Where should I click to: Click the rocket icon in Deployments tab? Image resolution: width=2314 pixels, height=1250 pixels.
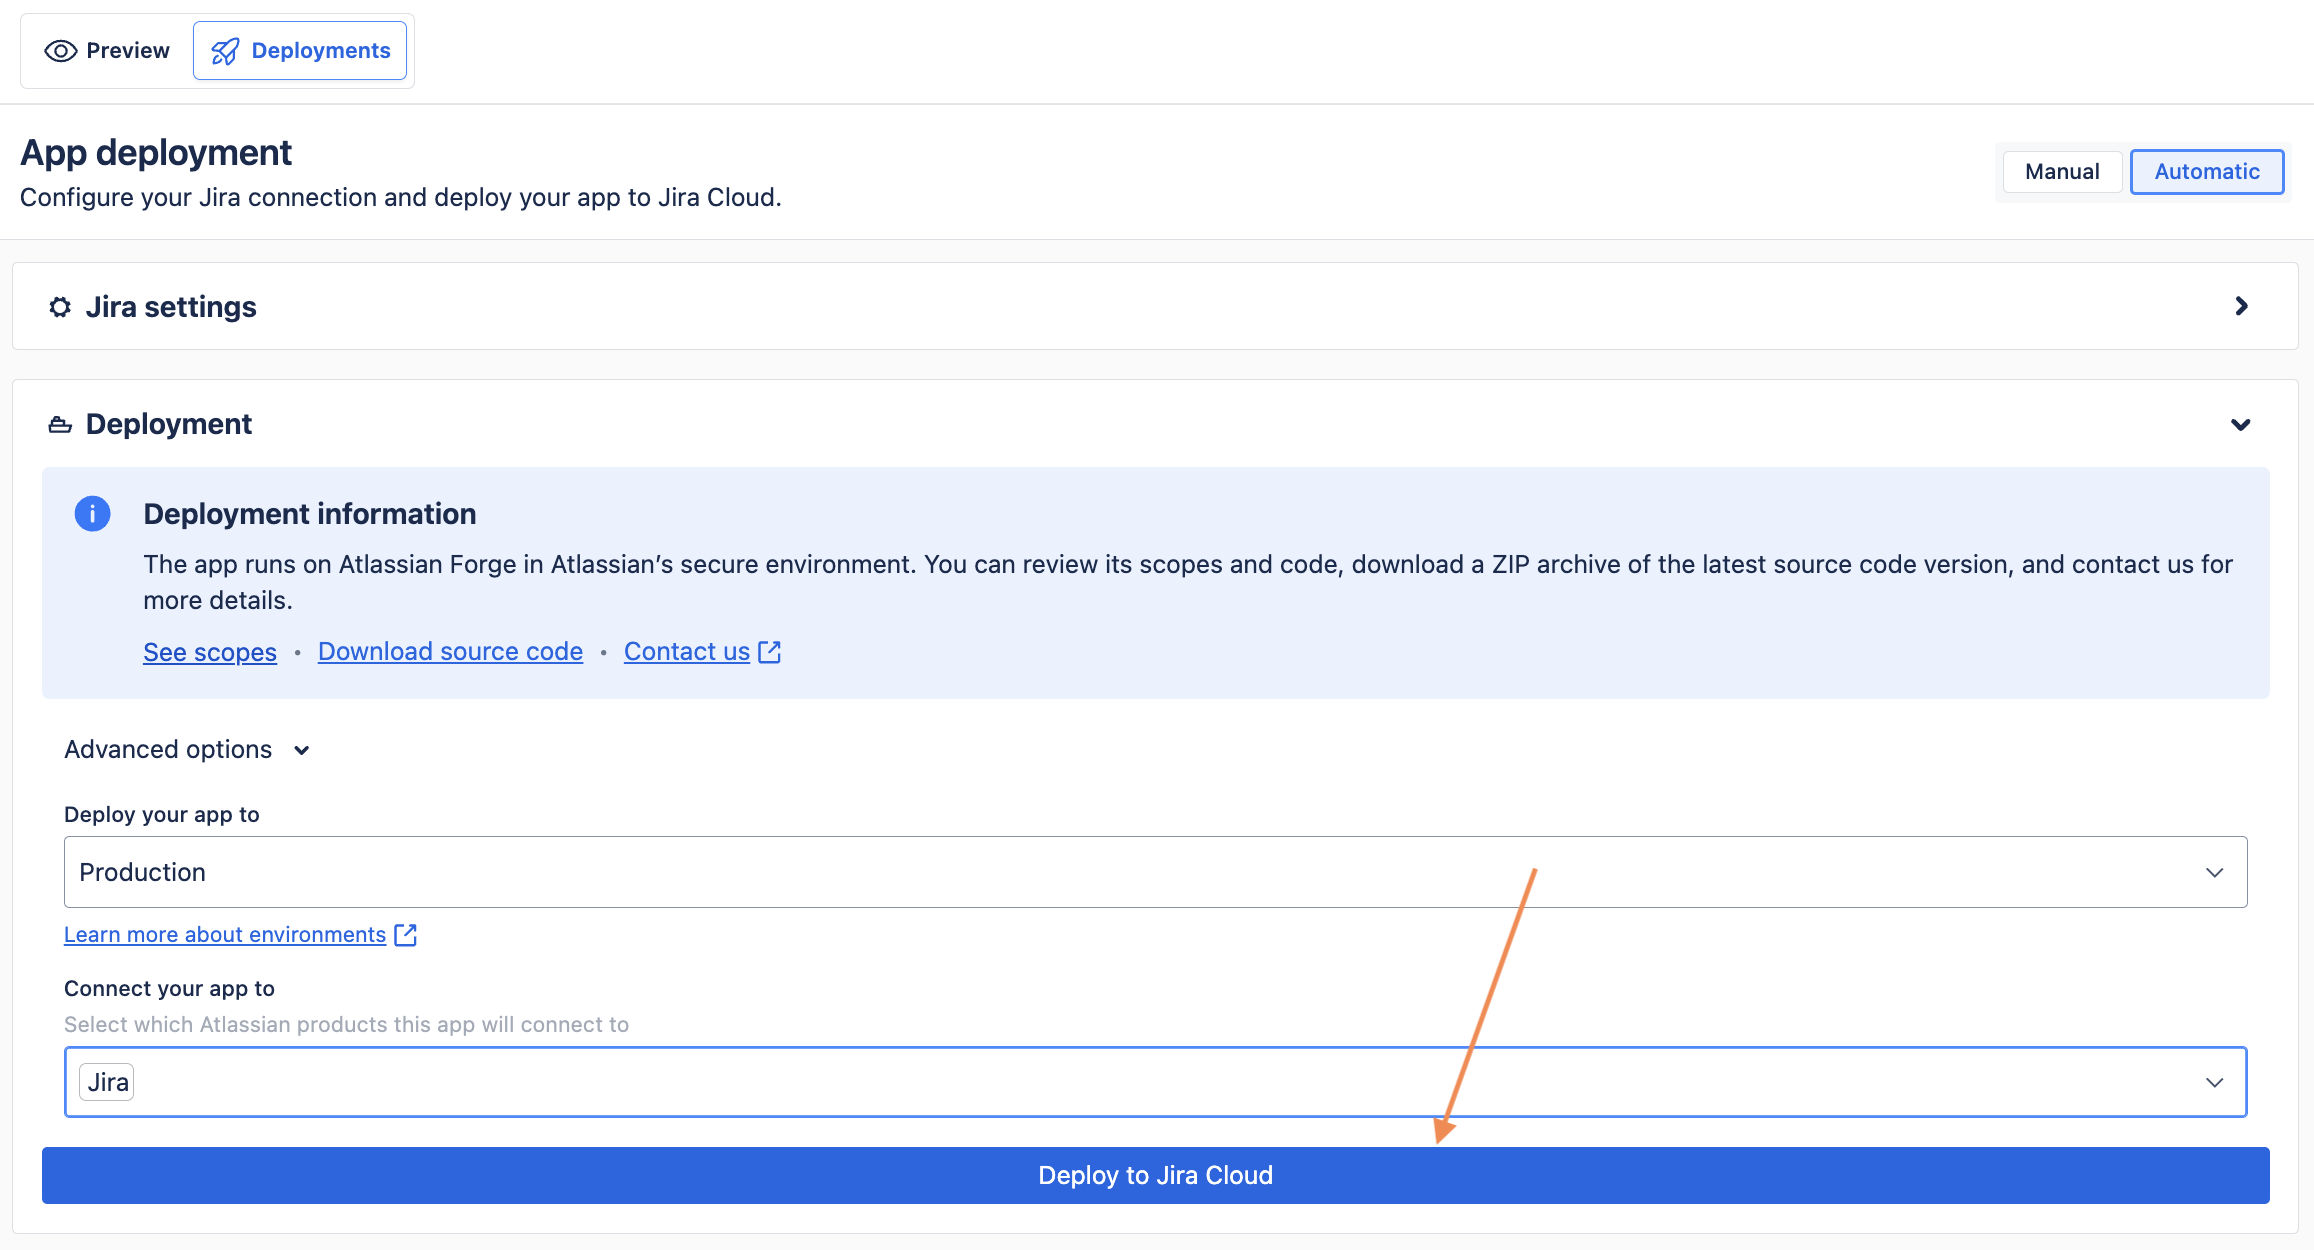click(226, 52)
